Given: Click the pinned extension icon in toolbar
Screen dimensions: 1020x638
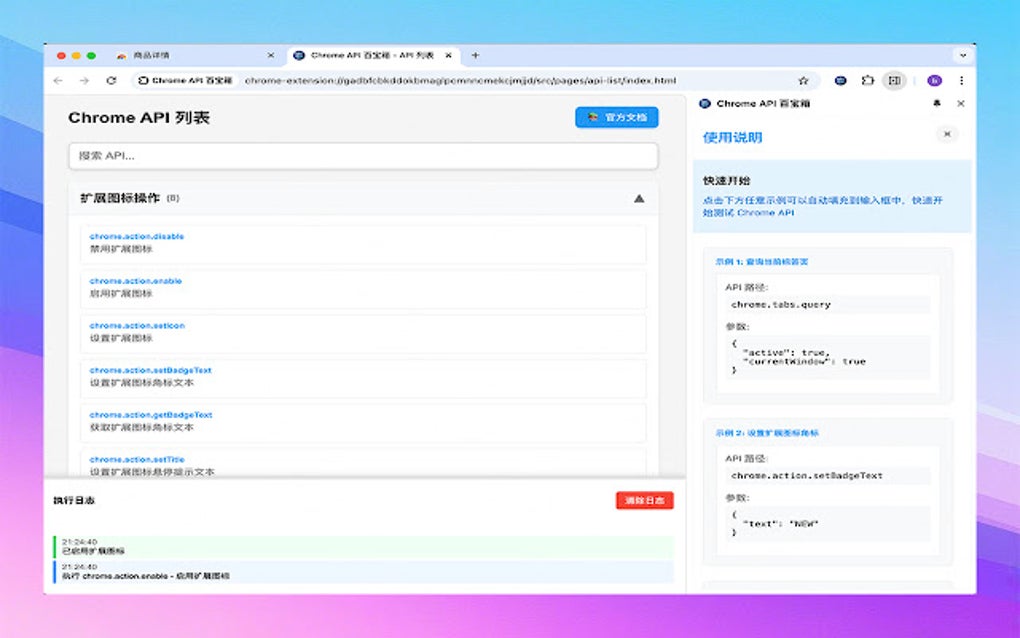Looking at the screenshot, I should 839,80.
